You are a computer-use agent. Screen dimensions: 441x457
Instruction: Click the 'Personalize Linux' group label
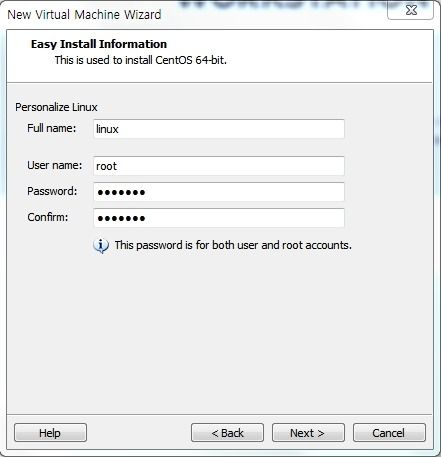coord(56,107)
